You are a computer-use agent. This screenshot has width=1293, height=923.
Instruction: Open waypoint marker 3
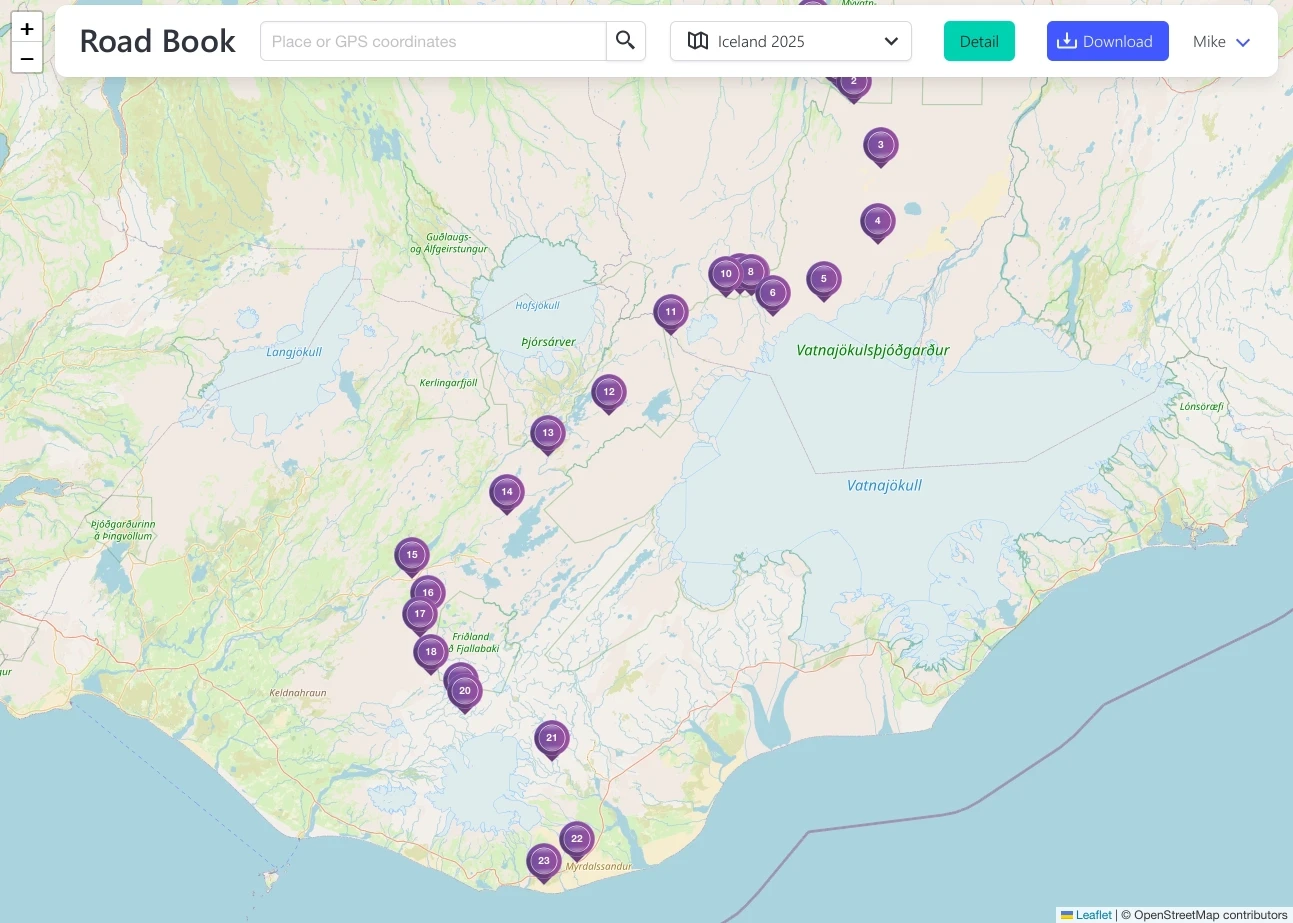[880, 144]
